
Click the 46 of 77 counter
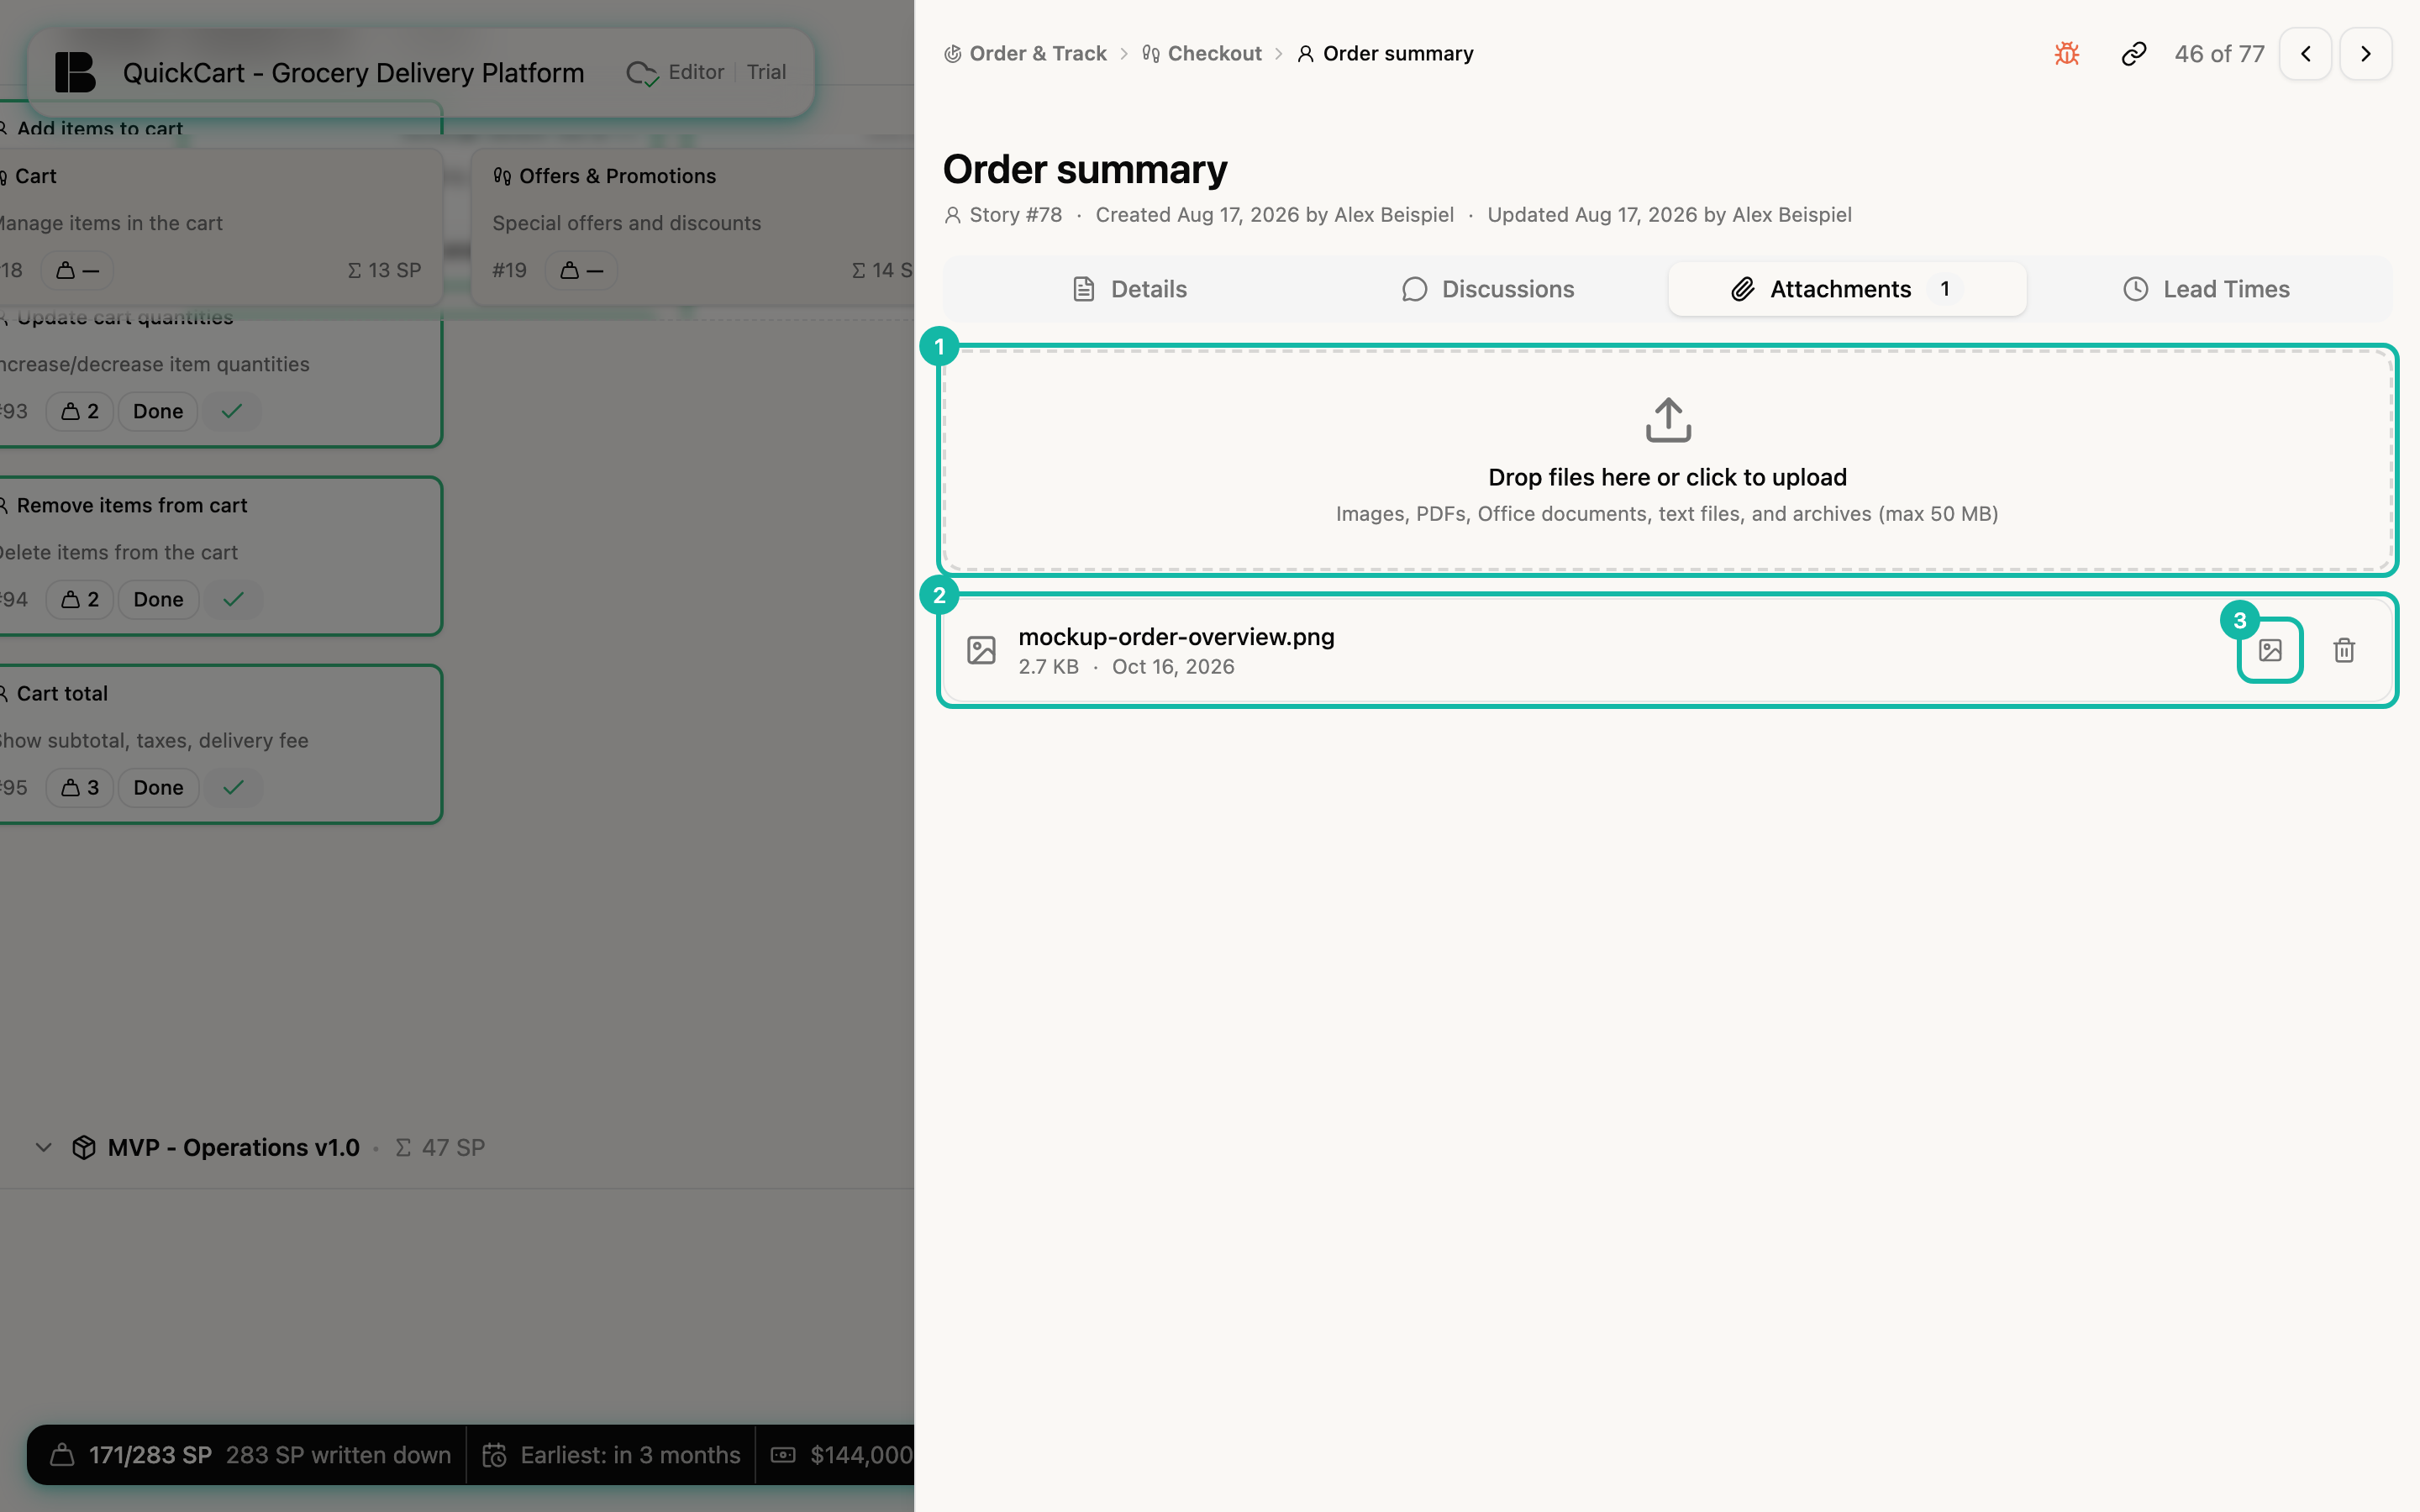coord(2219,54)
